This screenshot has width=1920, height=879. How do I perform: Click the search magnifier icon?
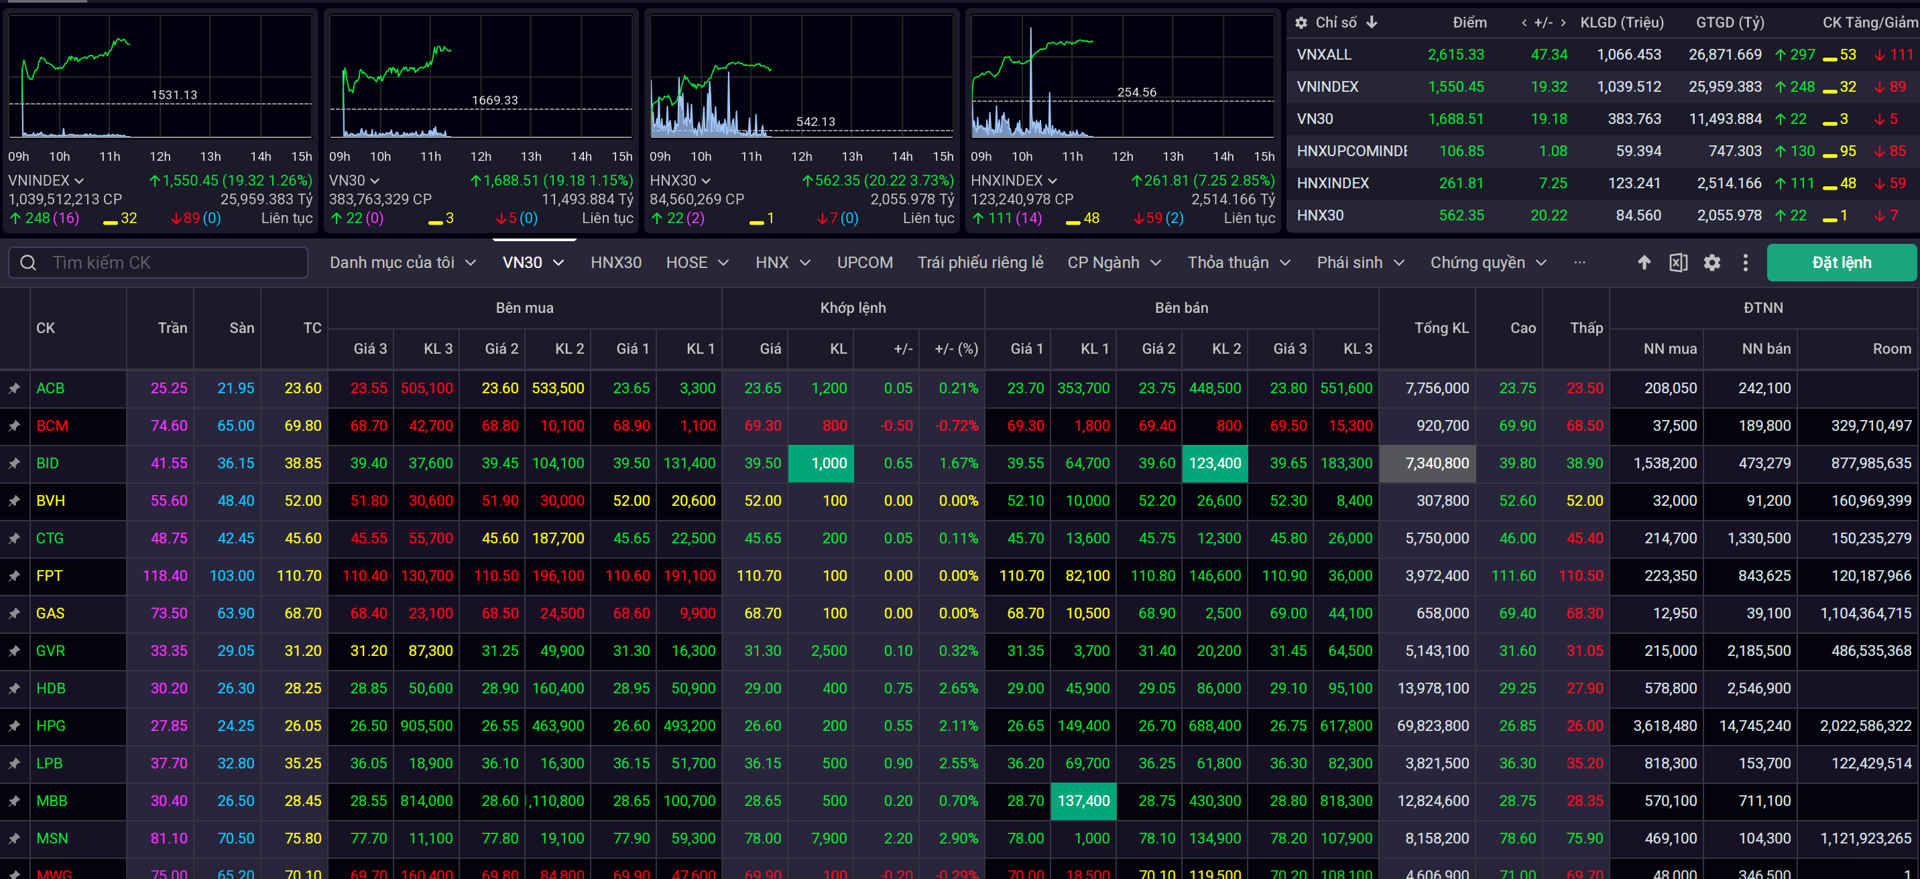pyautogui.click(x=28, y=263)
